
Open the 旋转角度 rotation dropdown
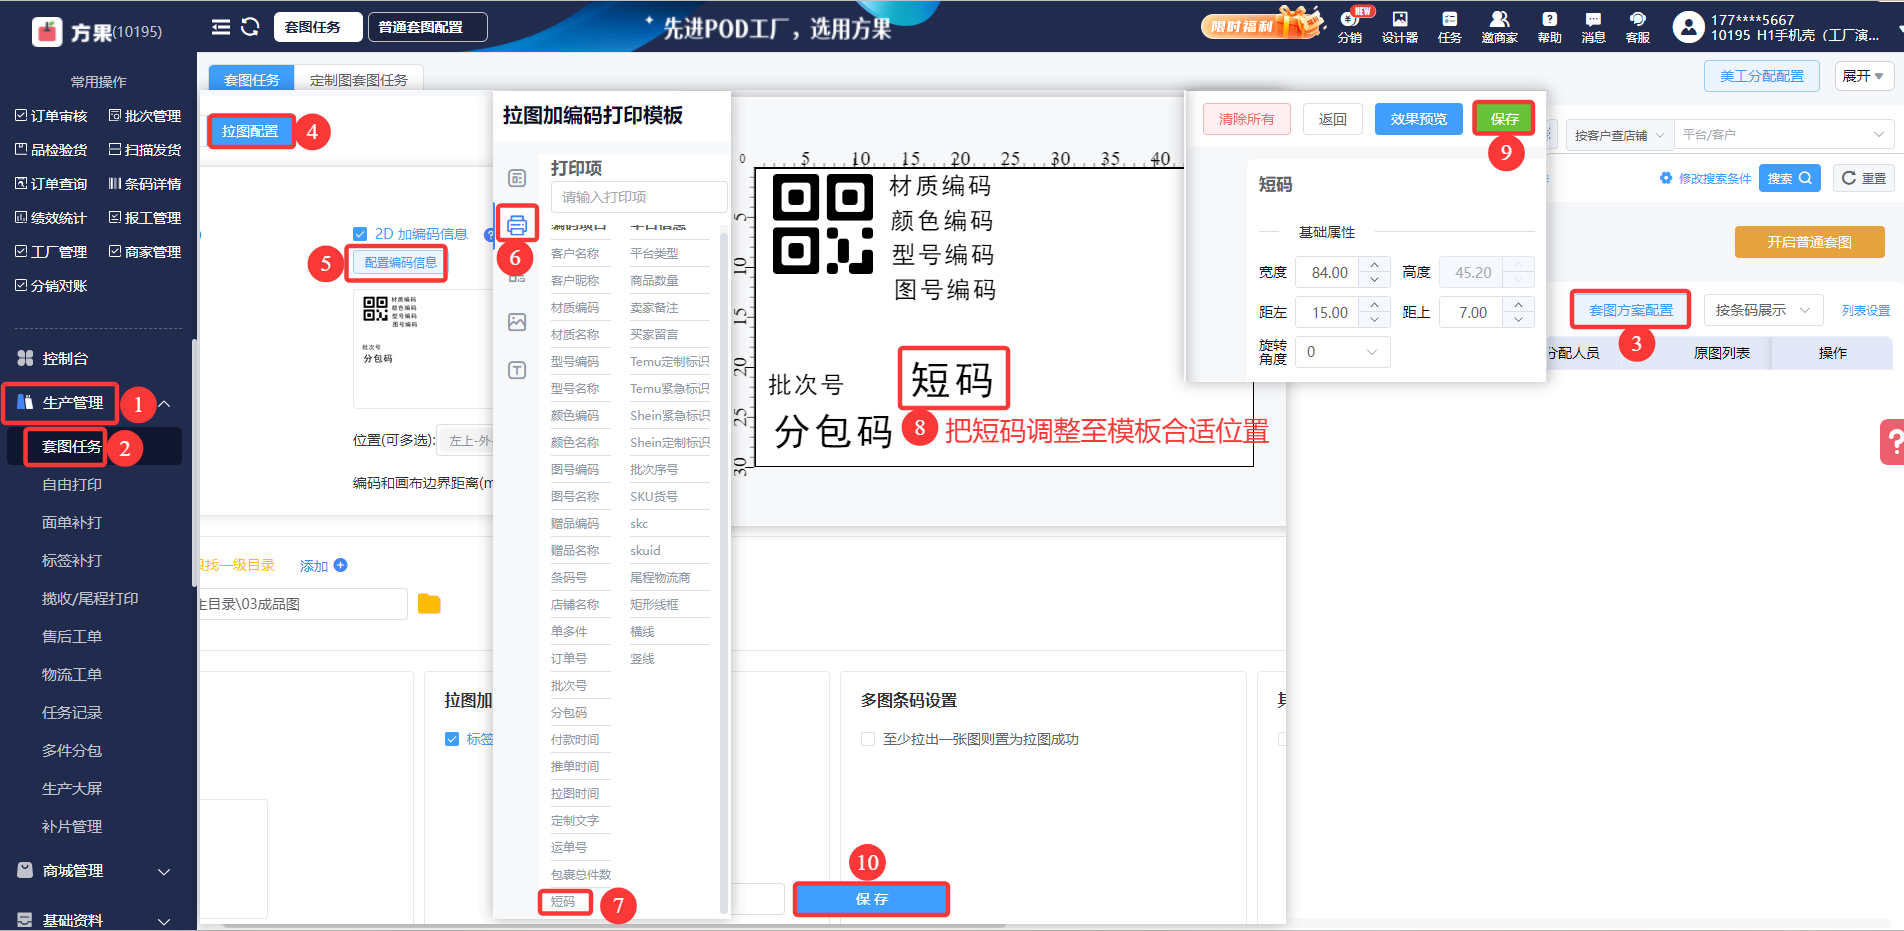pyautogui.click(x=1342, y=352)
